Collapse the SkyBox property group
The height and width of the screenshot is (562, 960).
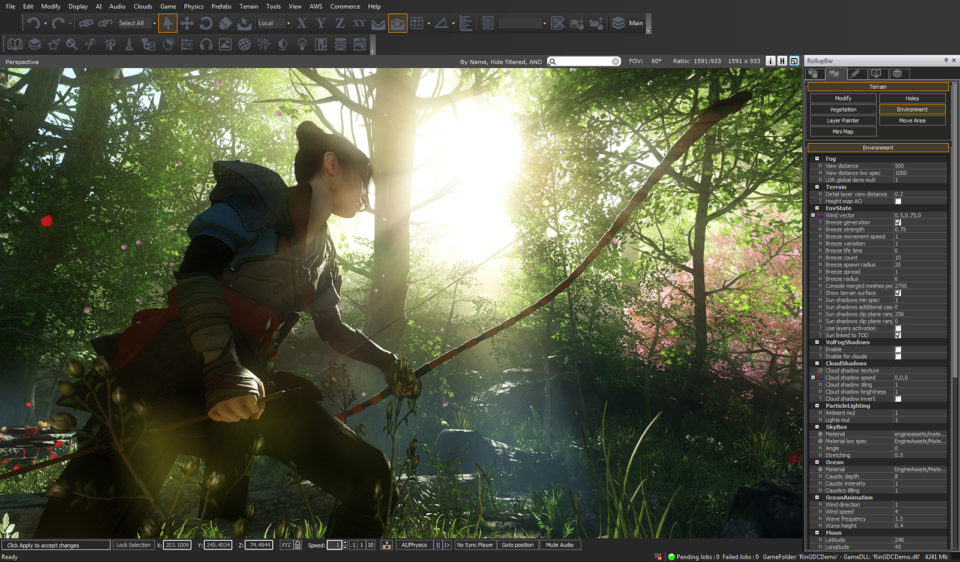coord(817,427)
